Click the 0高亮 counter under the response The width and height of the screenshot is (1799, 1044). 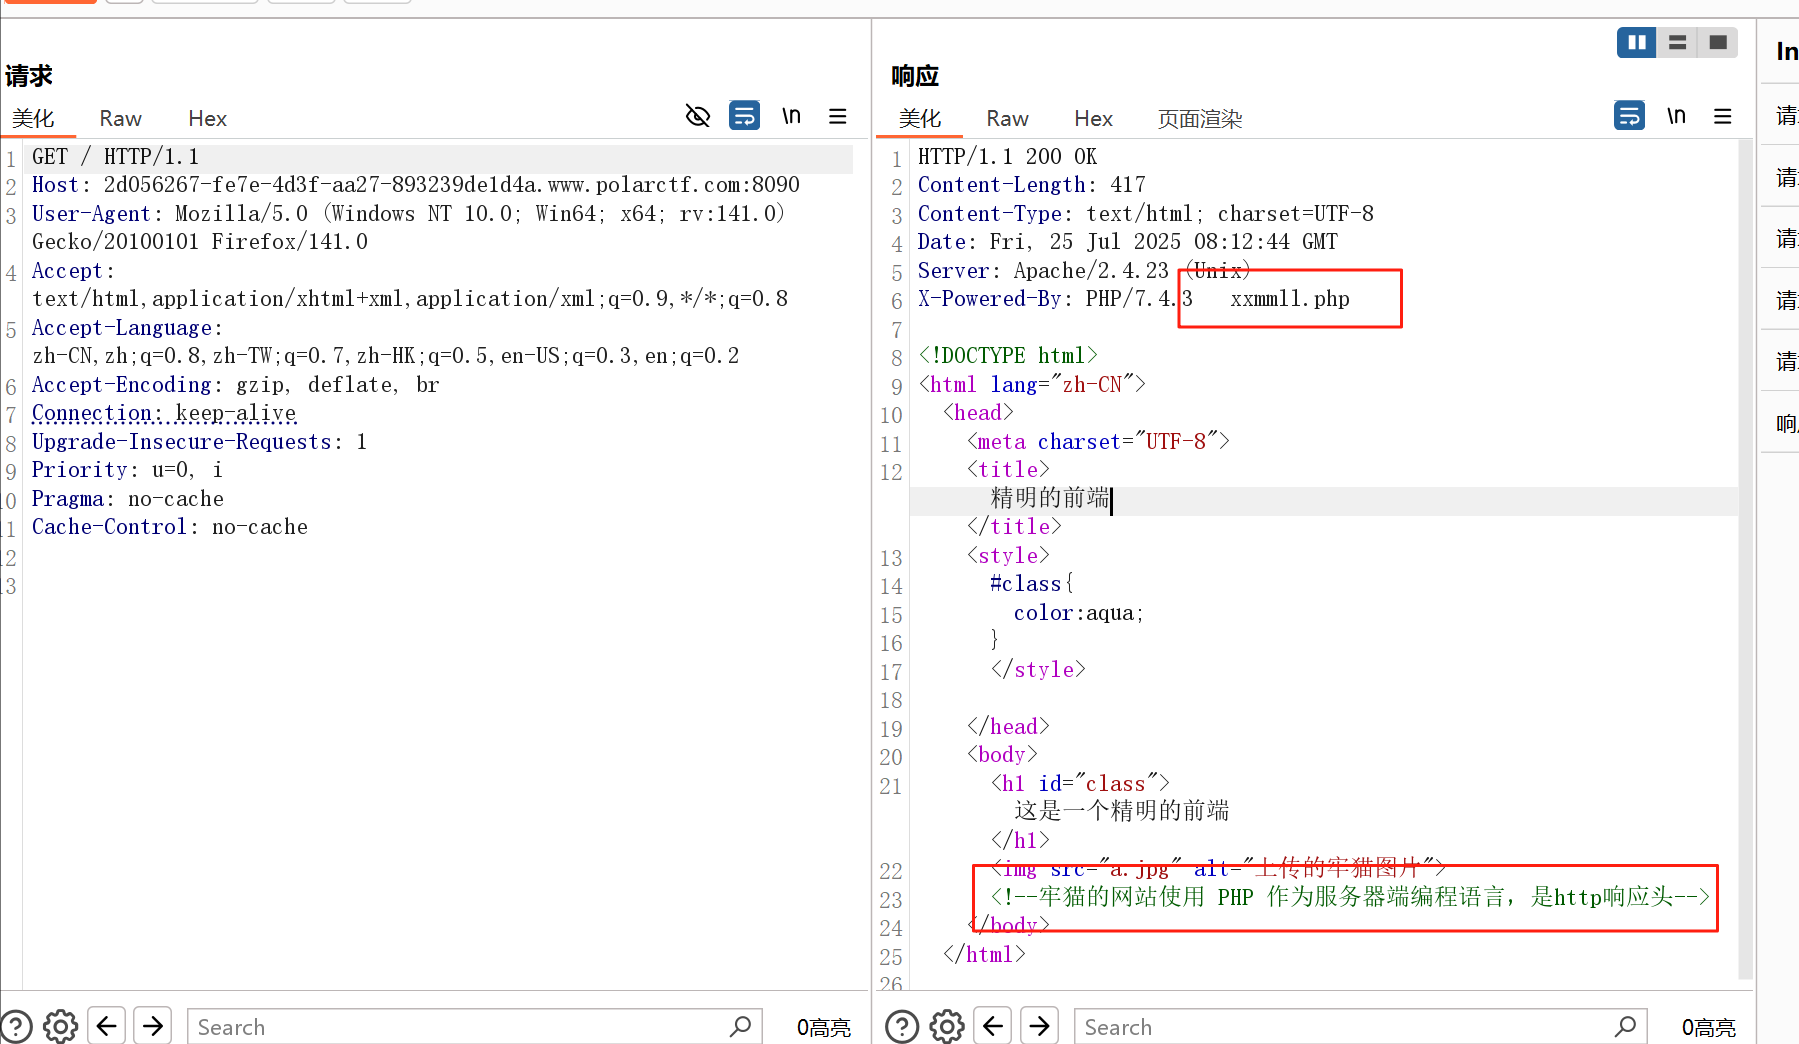click(x=1709, y=1027)
